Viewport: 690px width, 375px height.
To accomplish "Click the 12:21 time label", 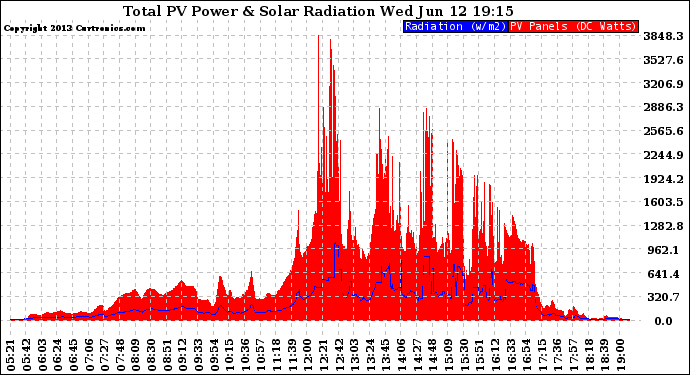I will pos(323,355).
